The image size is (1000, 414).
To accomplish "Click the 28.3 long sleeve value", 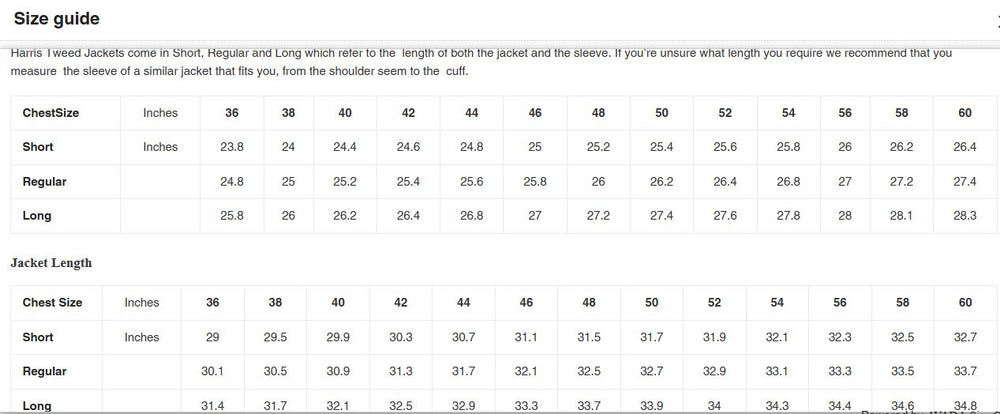I will (965, 216).
